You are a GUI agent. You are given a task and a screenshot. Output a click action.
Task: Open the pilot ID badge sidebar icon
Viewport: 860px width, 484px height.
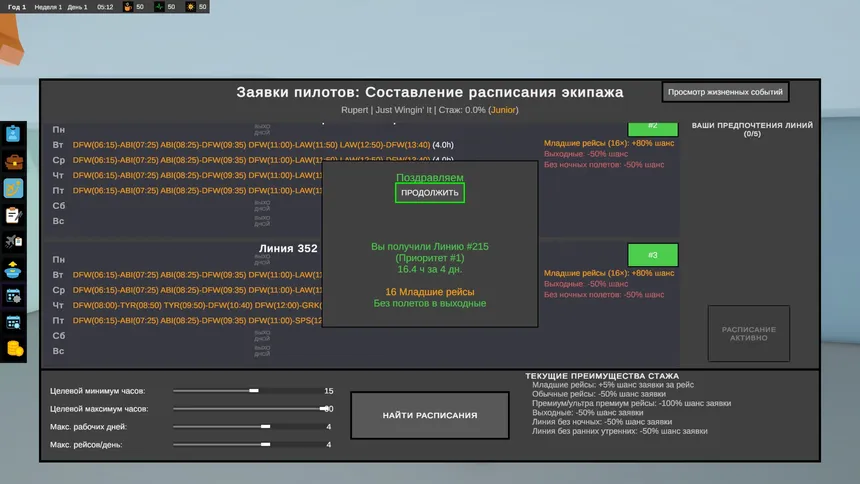(x=13, y=134)
